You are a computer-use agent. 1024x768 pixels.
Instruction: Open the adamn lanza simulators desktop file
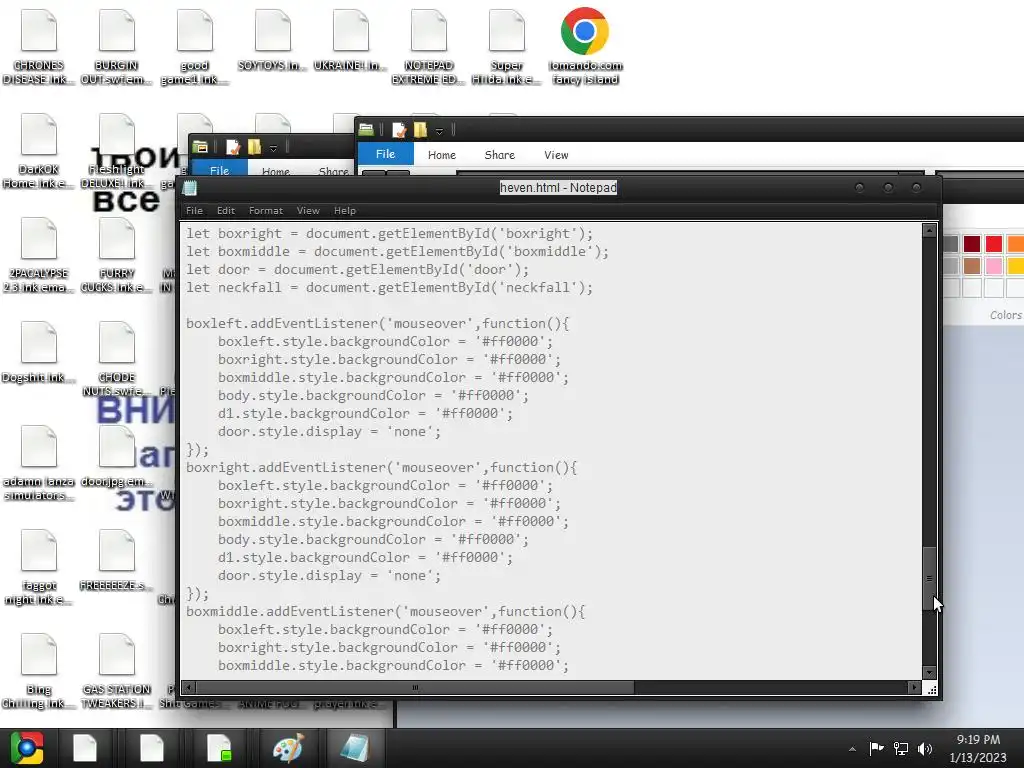(39, 462)
